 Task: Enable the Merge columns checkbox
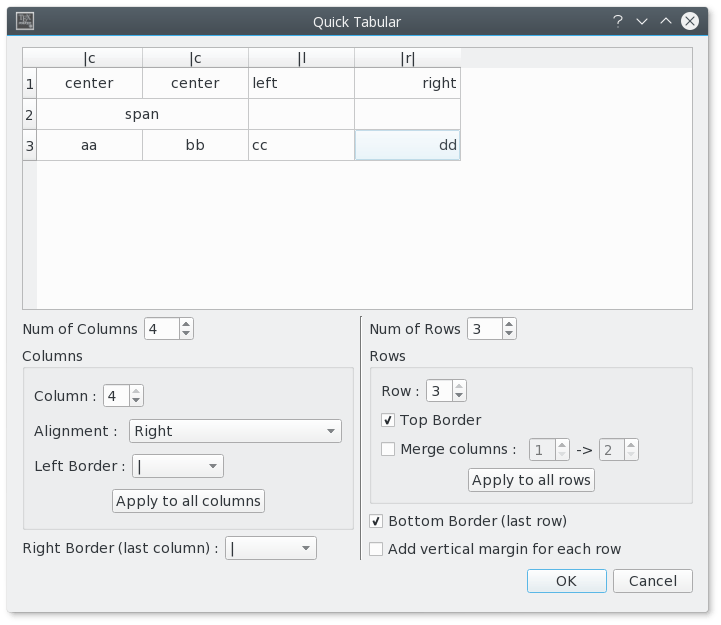coord(388,450)
